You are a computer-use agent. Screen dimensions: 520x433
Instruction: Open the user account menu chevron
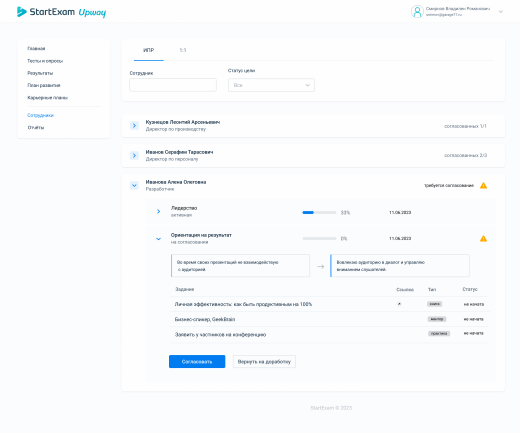point(501,12)
